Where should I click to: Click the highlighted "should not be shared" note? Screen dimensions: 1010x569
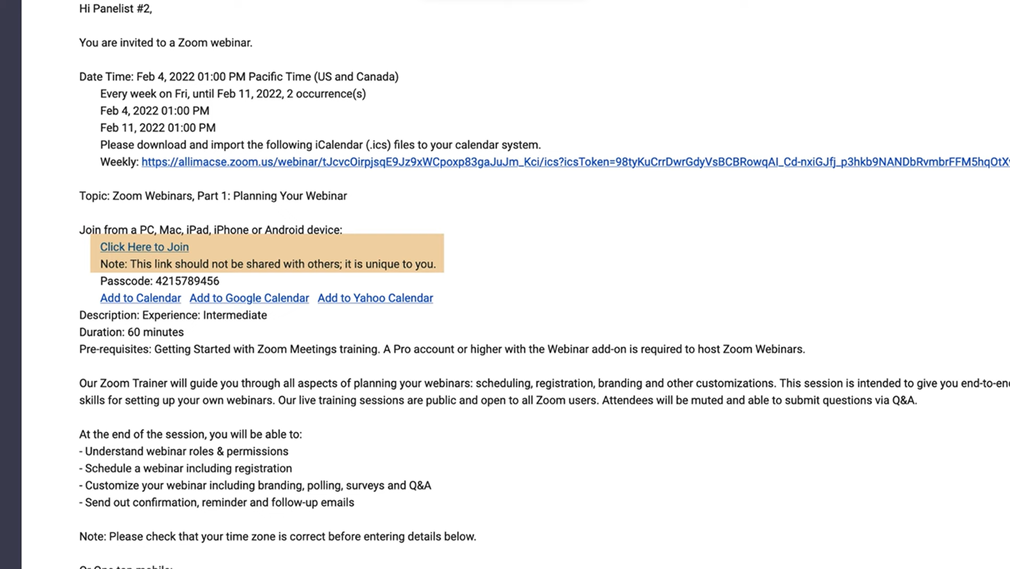point(268,264)
